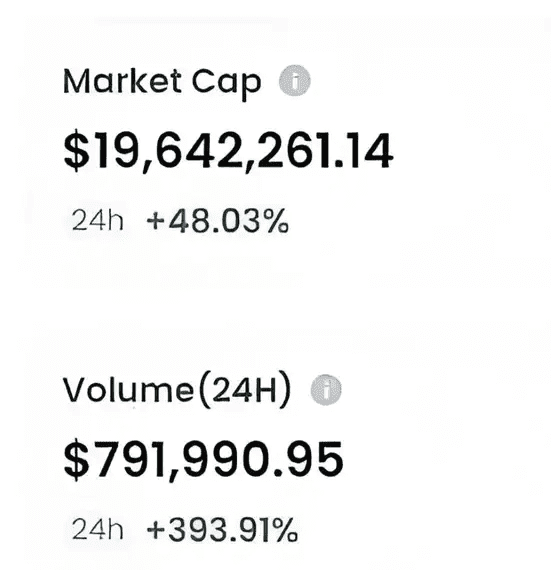Viewport: 551px width, 570px height.
Task: Open the timeframe selector next to +48.03%
Action: pos(97,220)
